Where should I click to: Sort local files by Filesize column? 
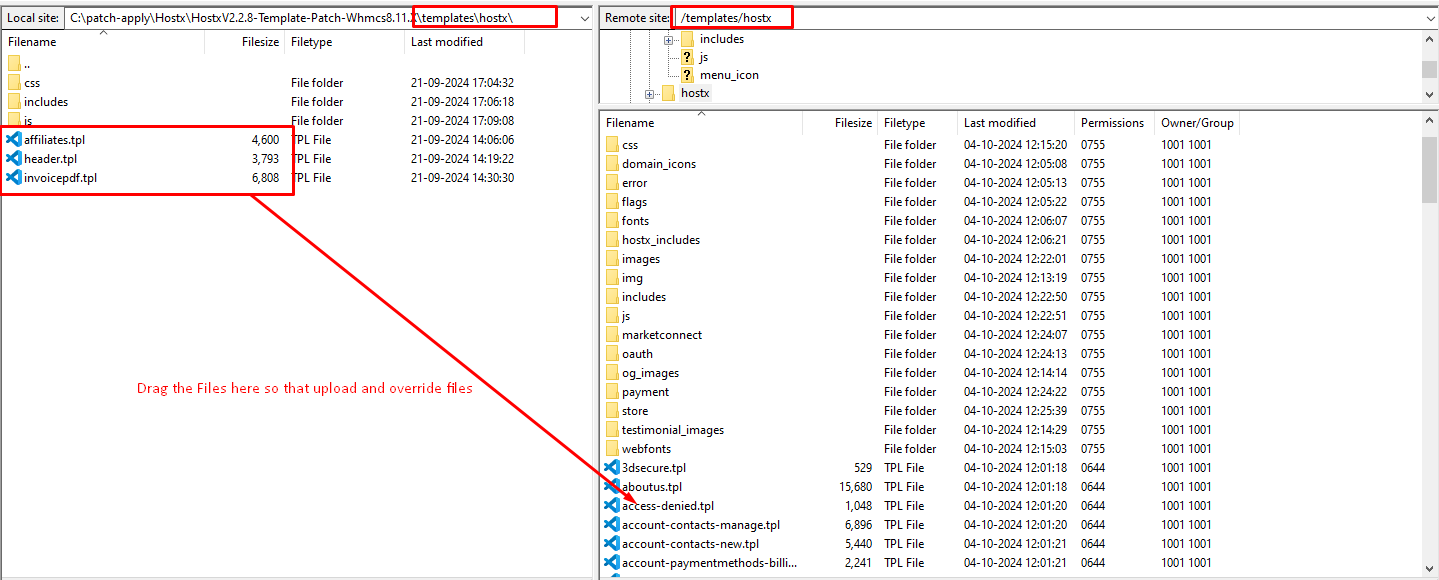point(260,42)
